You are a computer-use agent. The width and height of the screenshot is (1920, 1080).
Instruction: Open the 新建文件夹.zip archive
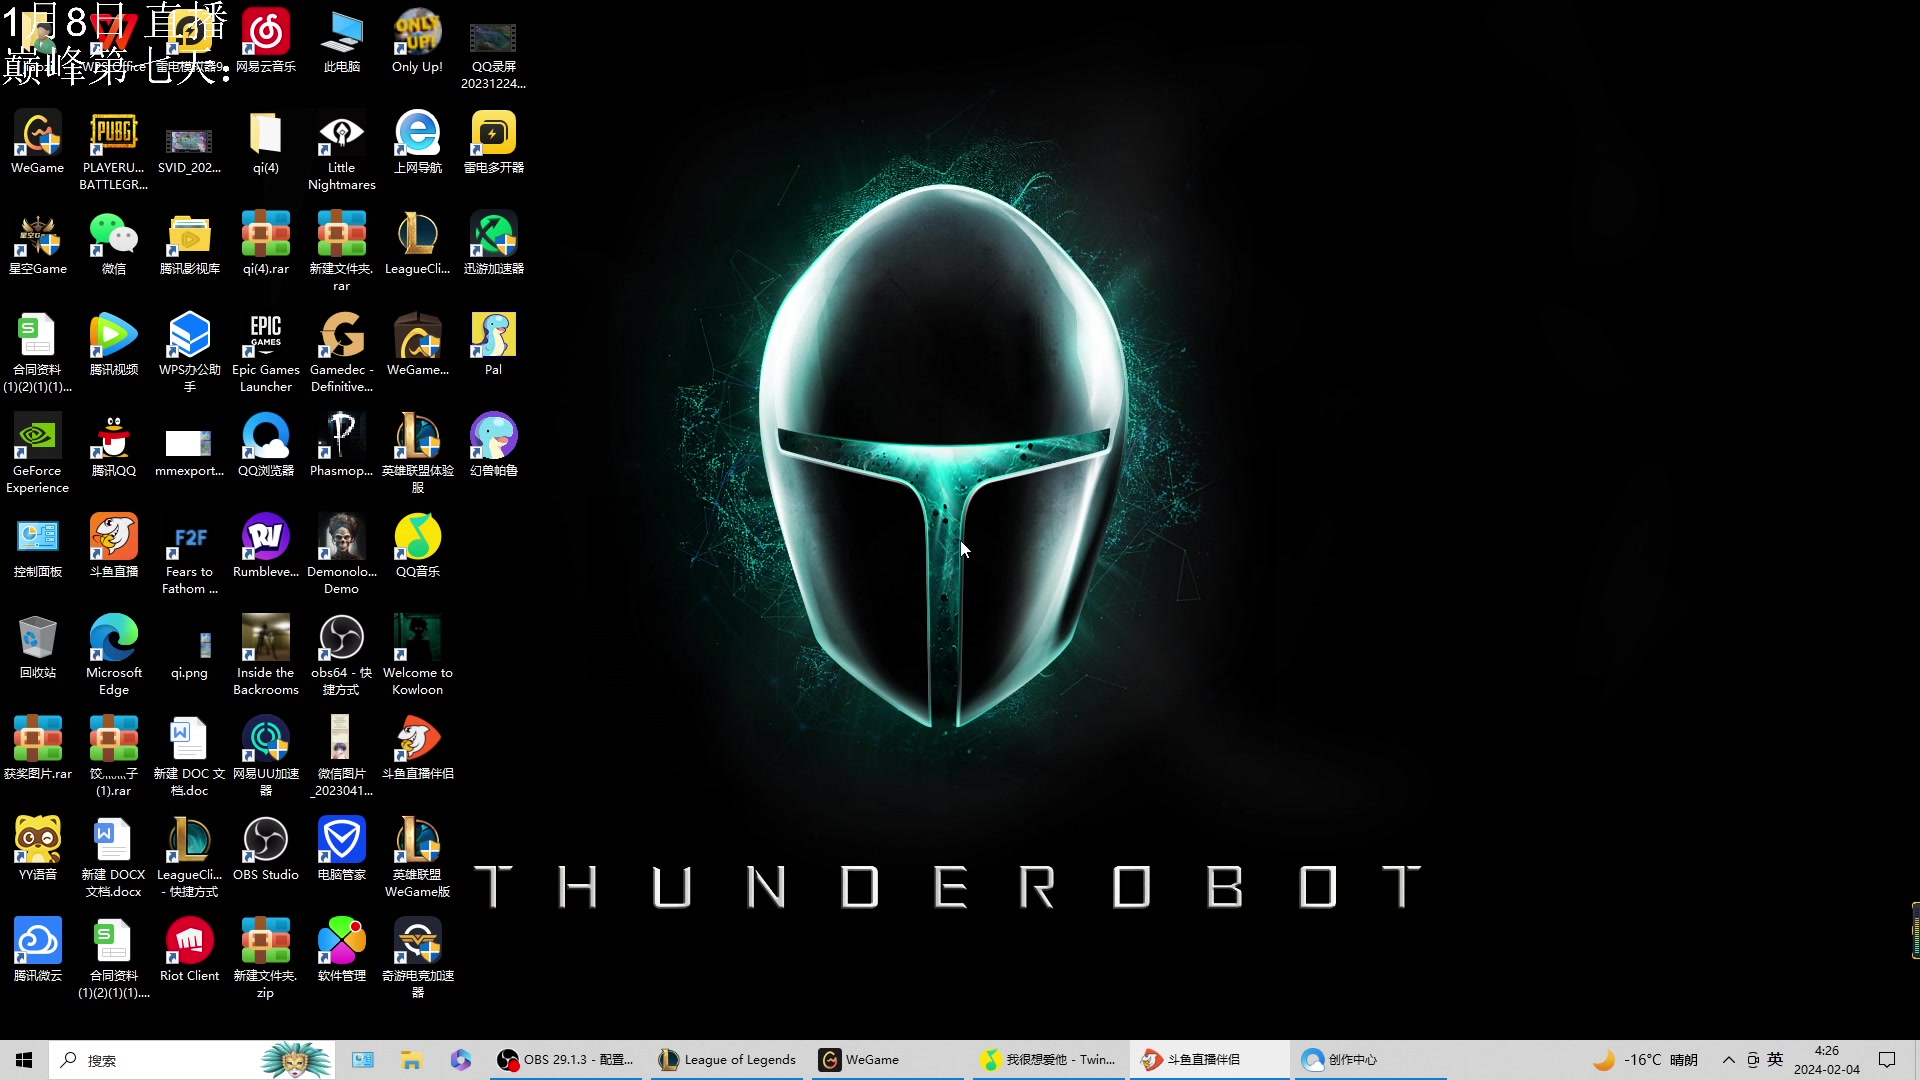click(266, 959)
